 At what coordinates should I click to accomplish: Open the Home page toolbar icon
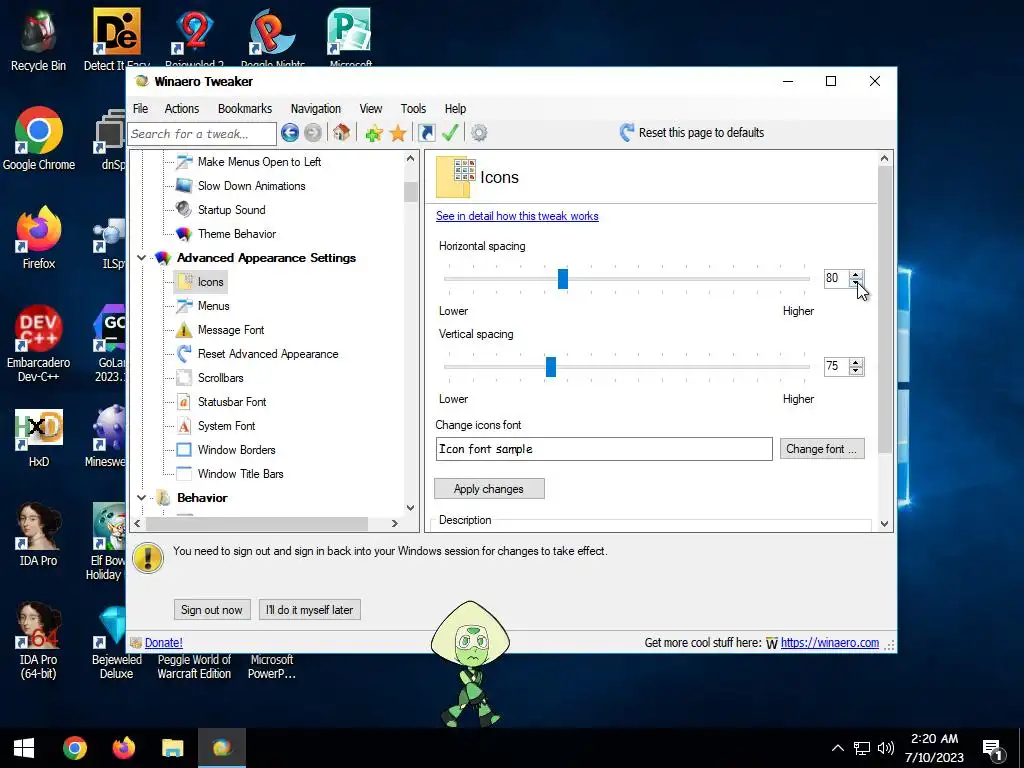pos(341,133)
